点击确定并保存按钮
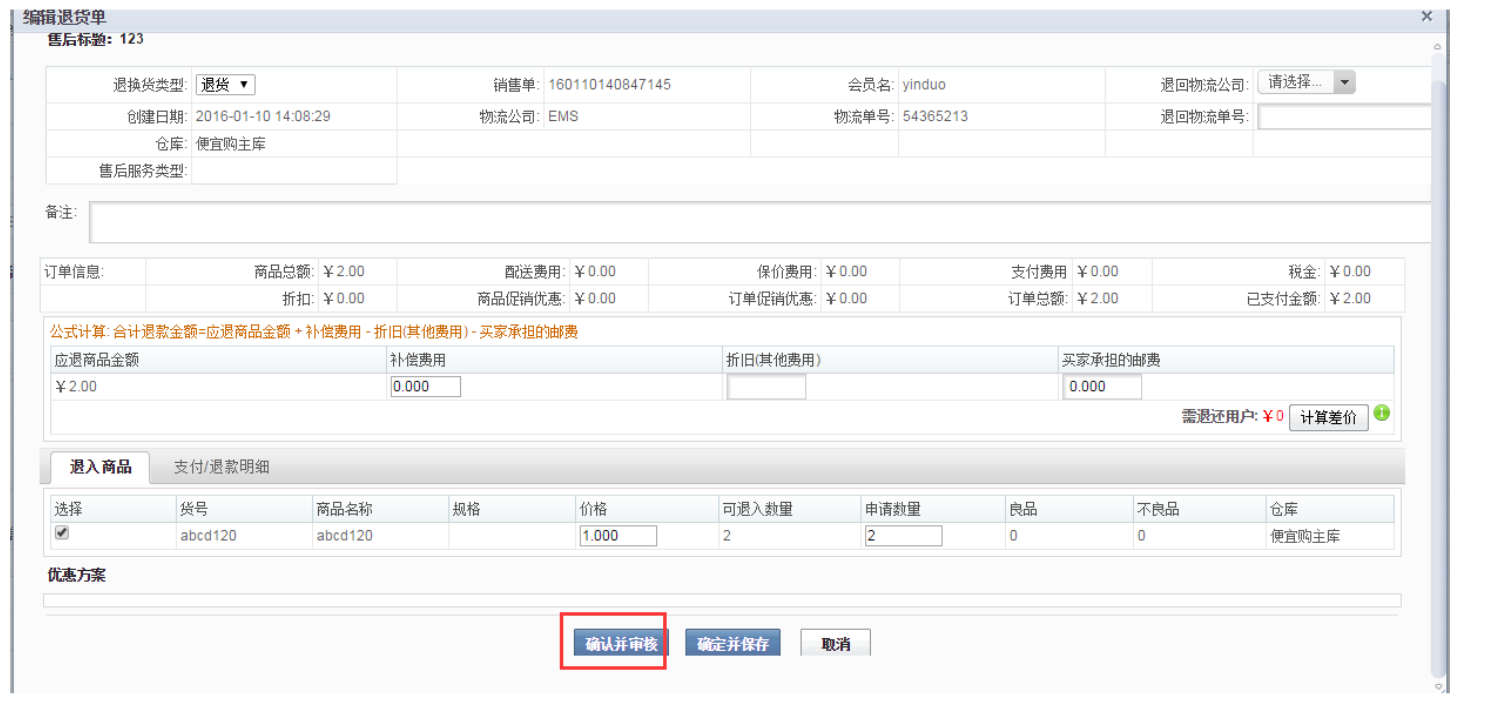 click(x=733, y=643)
